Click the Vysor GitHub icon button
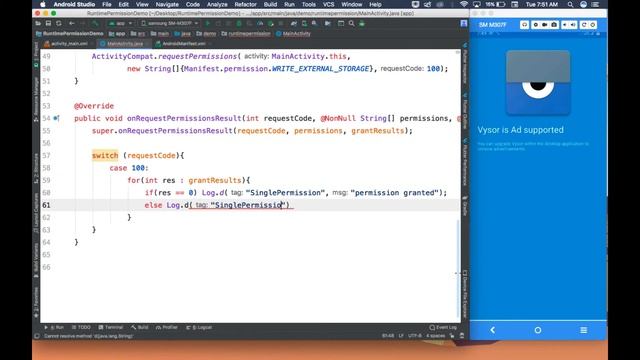 [x=524, y=25]
